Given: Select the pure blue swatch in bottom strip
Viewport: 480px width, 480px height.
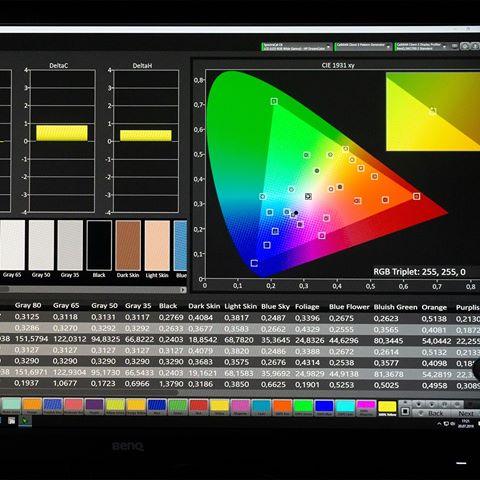Looking at the screenshot, I should tap(324, 406).
